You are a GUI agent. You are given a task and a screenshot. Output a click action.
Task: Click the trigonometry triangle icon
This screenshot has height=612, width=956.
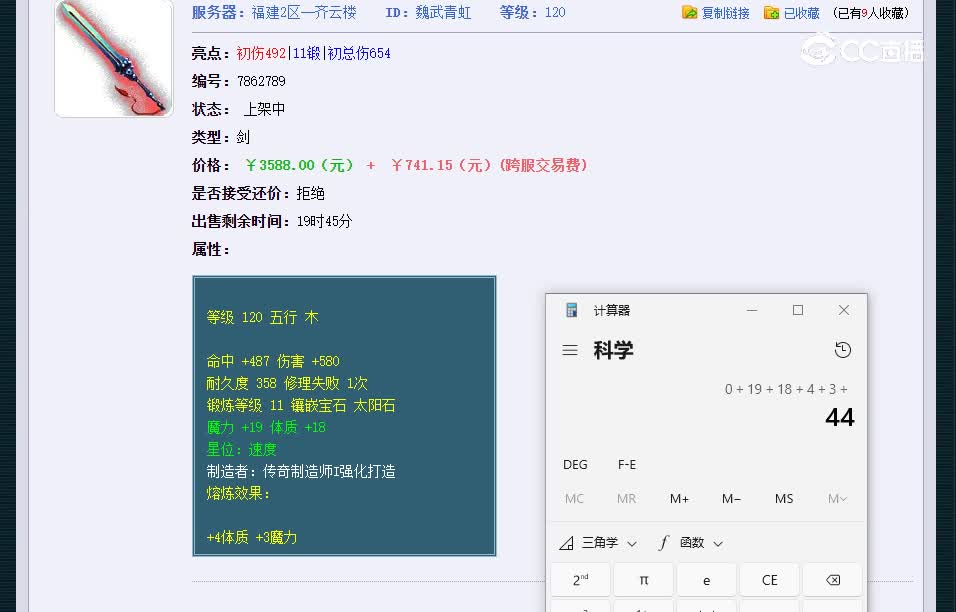pyautogui.click(x=566, y=543)
